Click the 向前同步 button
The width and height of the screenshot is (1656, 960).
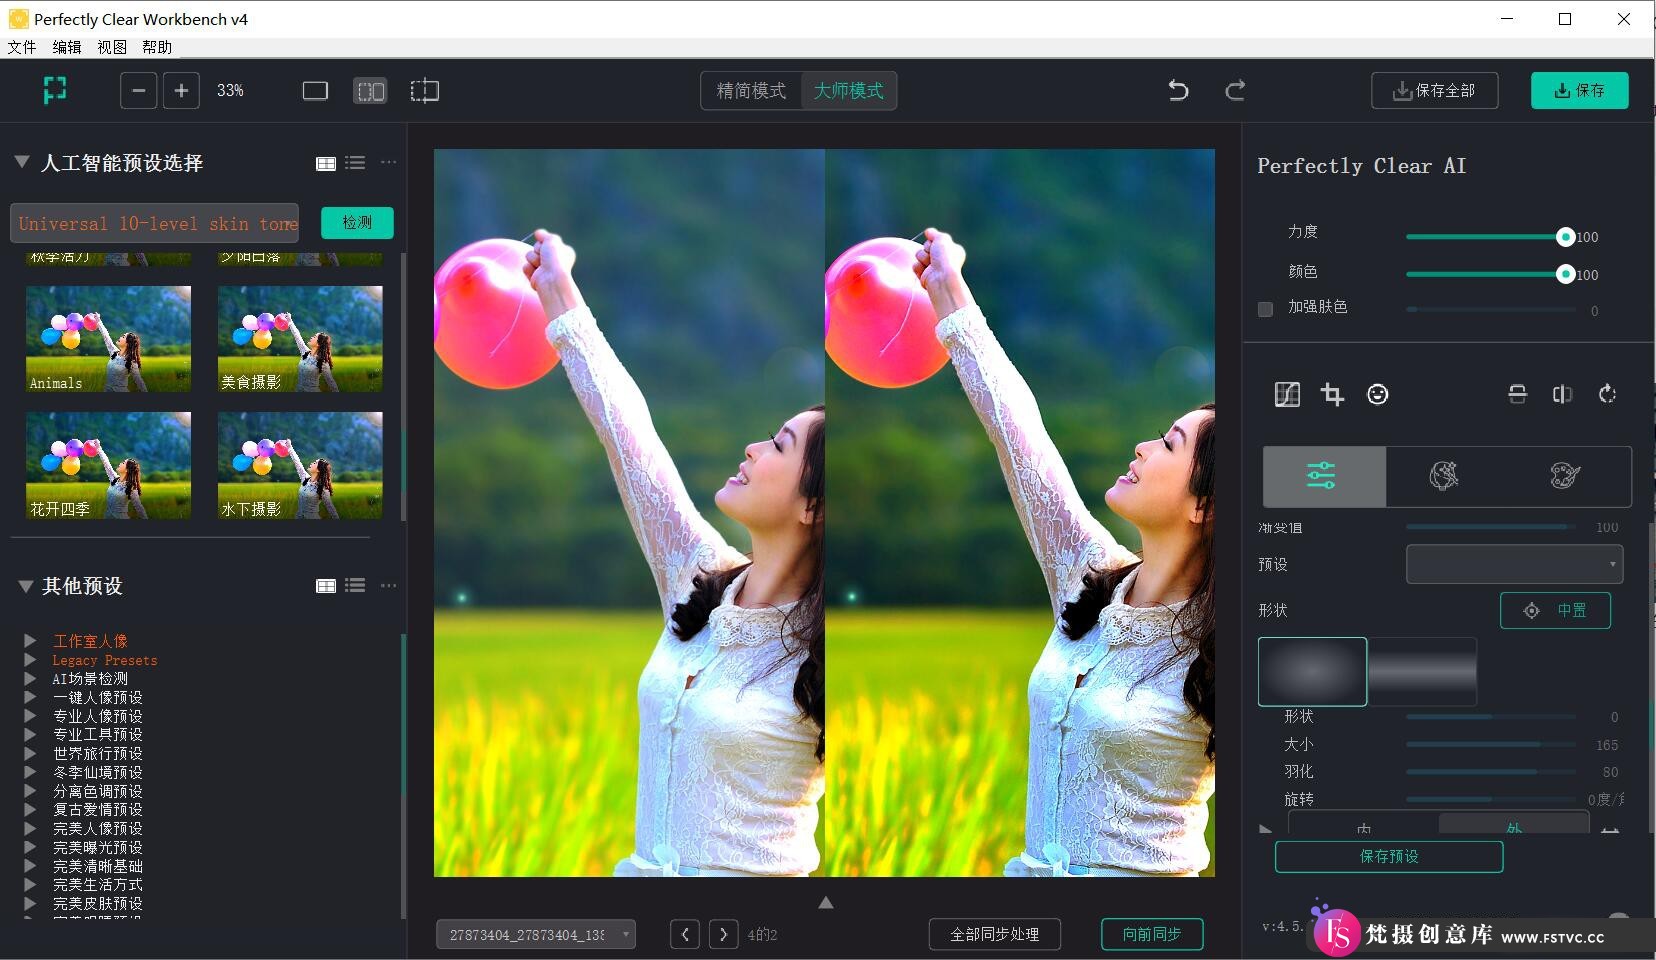[1152, 934]
